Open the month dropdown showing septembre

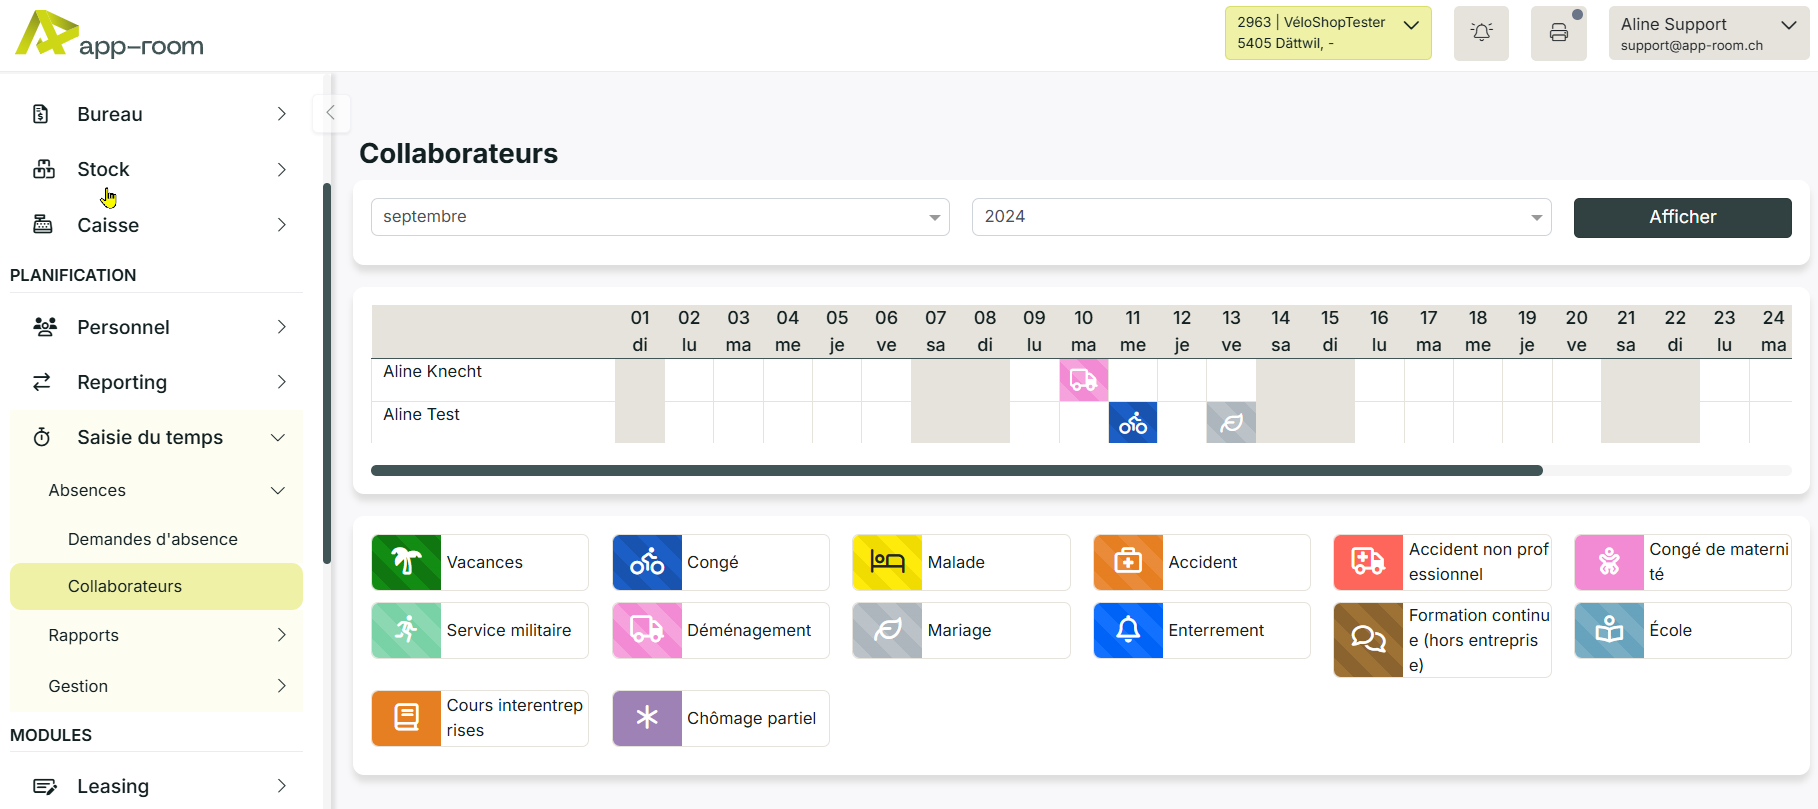pos(660,217)
